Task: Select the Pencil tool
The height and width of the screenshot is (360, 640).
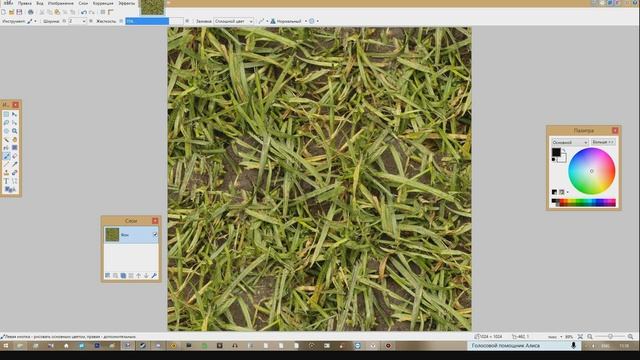Action: point(6,164)
